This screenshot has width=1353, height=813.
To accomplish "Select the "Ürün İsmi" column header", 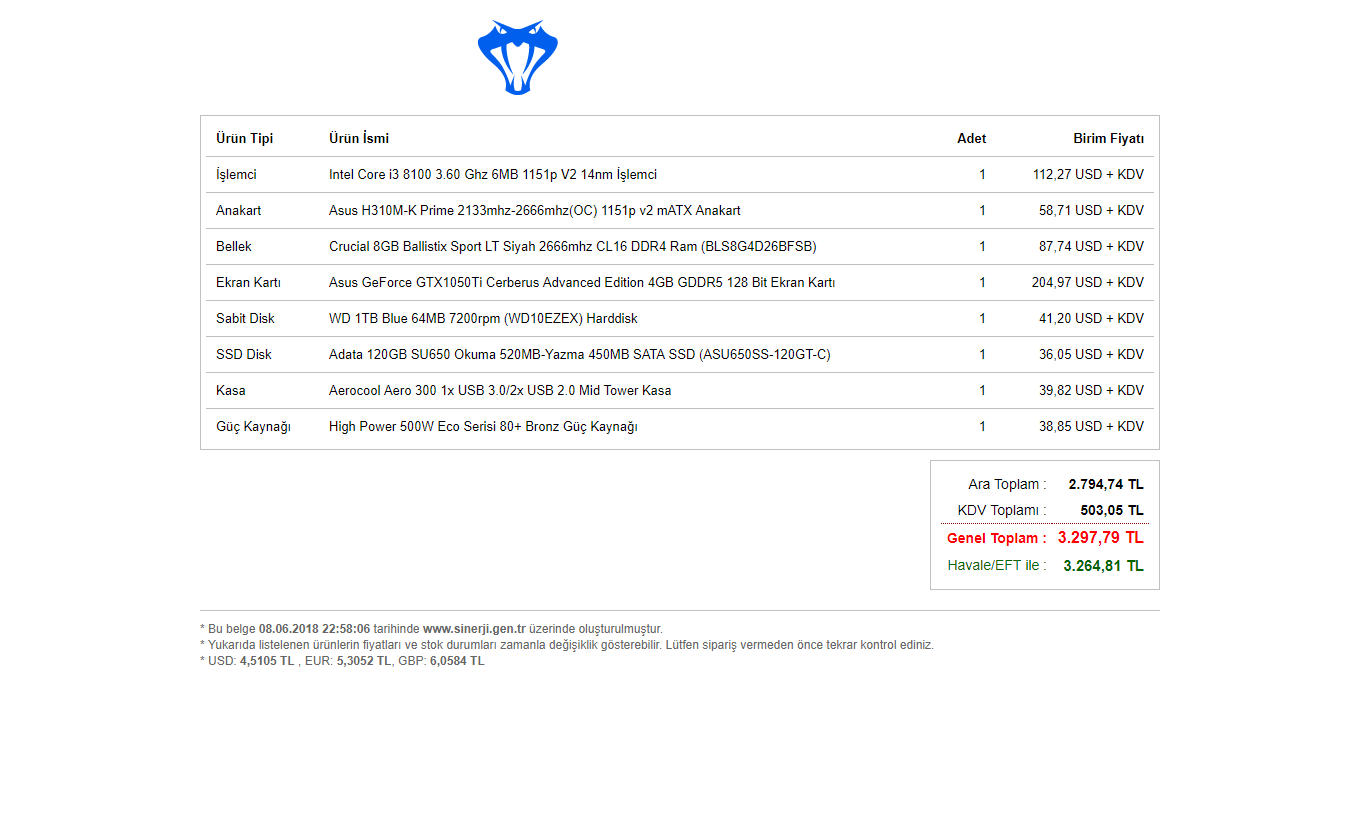I will point(359,139).
